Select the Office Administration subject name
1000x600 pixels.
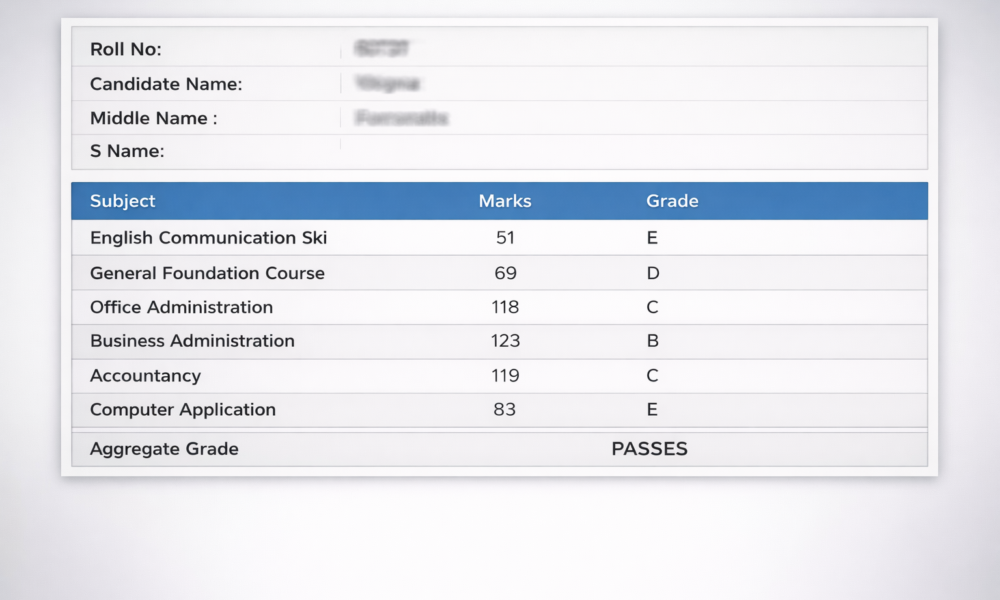pos(181,307)
